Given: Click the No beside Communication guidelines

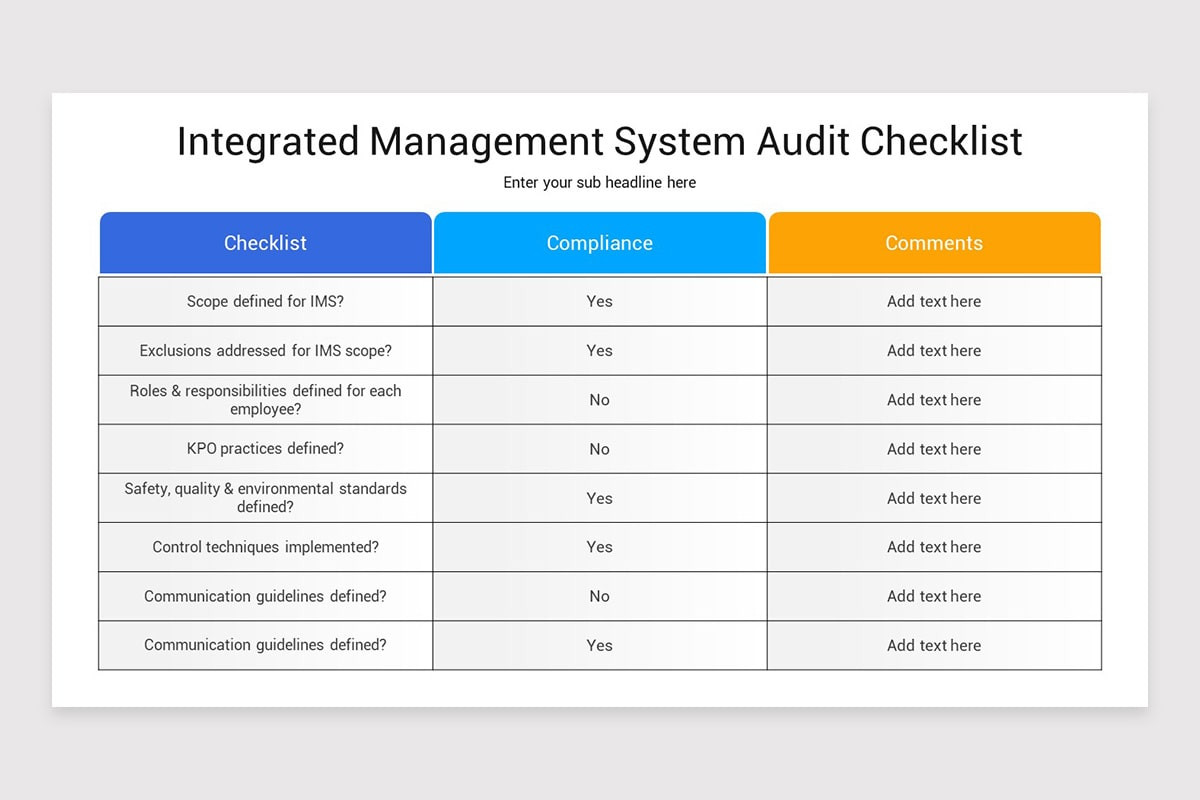Looking at the screenshot, I should (x=599, y=596).
